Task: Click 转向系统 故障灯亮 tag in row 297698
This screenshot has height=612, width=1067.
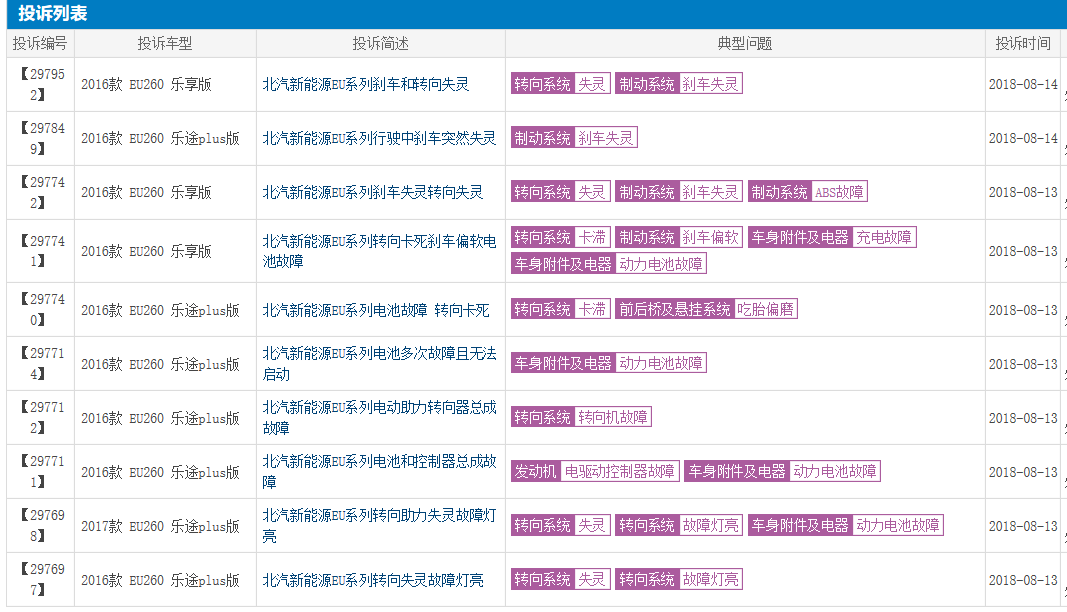Action: (x=678, y=525)
